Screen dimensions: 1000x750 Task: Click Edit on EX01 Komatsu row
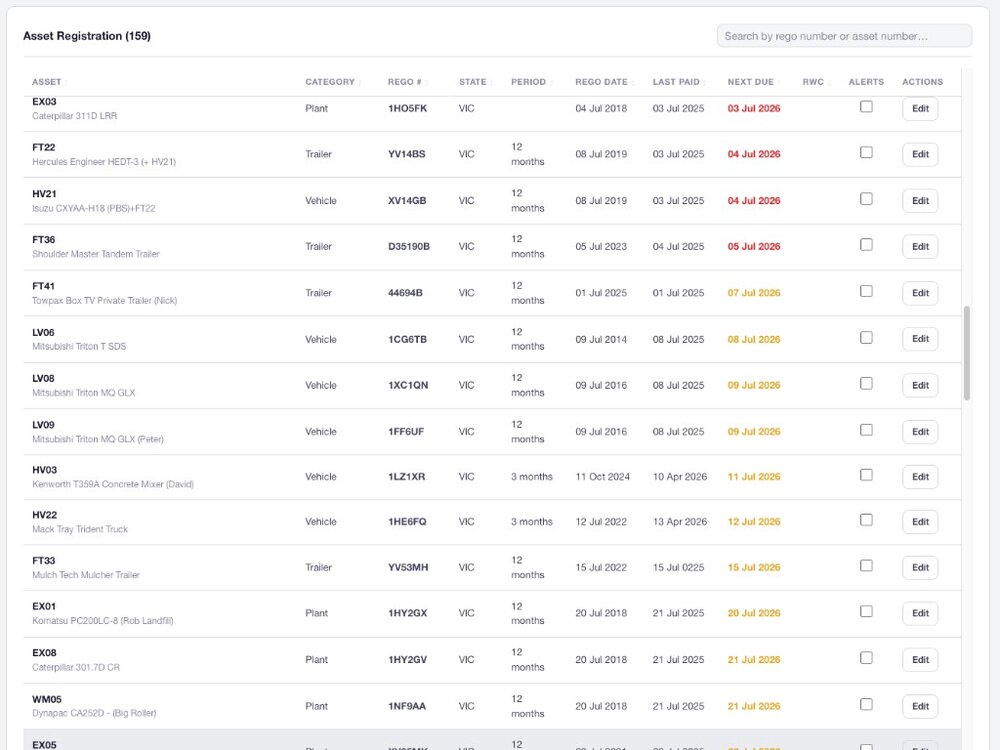click(x=920, y=614)
